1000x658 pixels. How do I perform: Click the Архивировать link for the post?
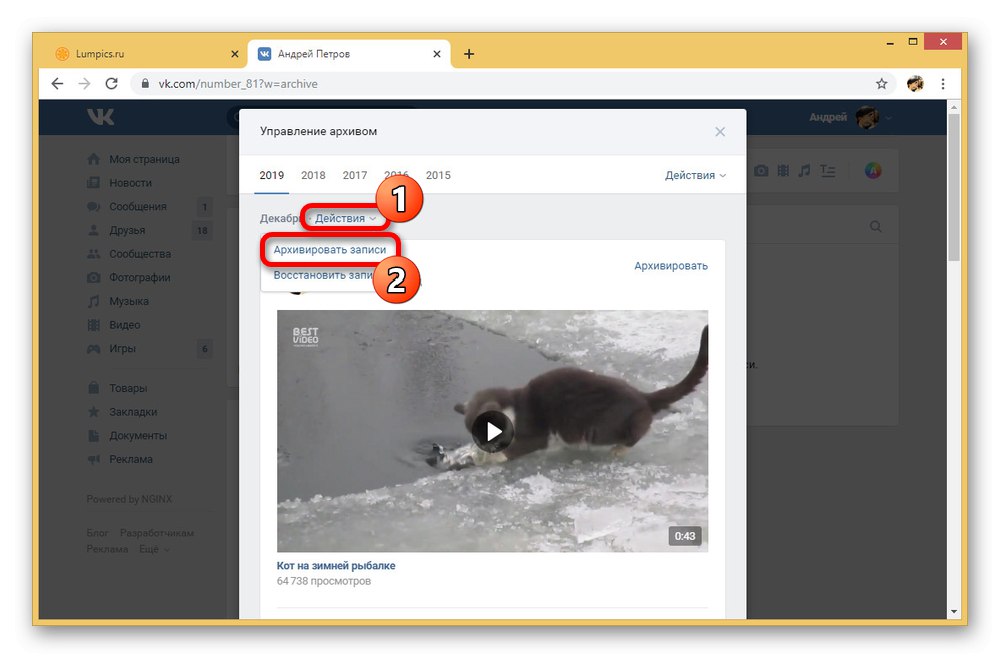(671, 266)
